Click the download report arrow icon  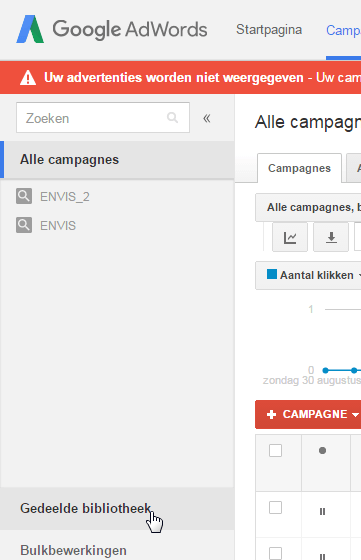tap(331, 237)
